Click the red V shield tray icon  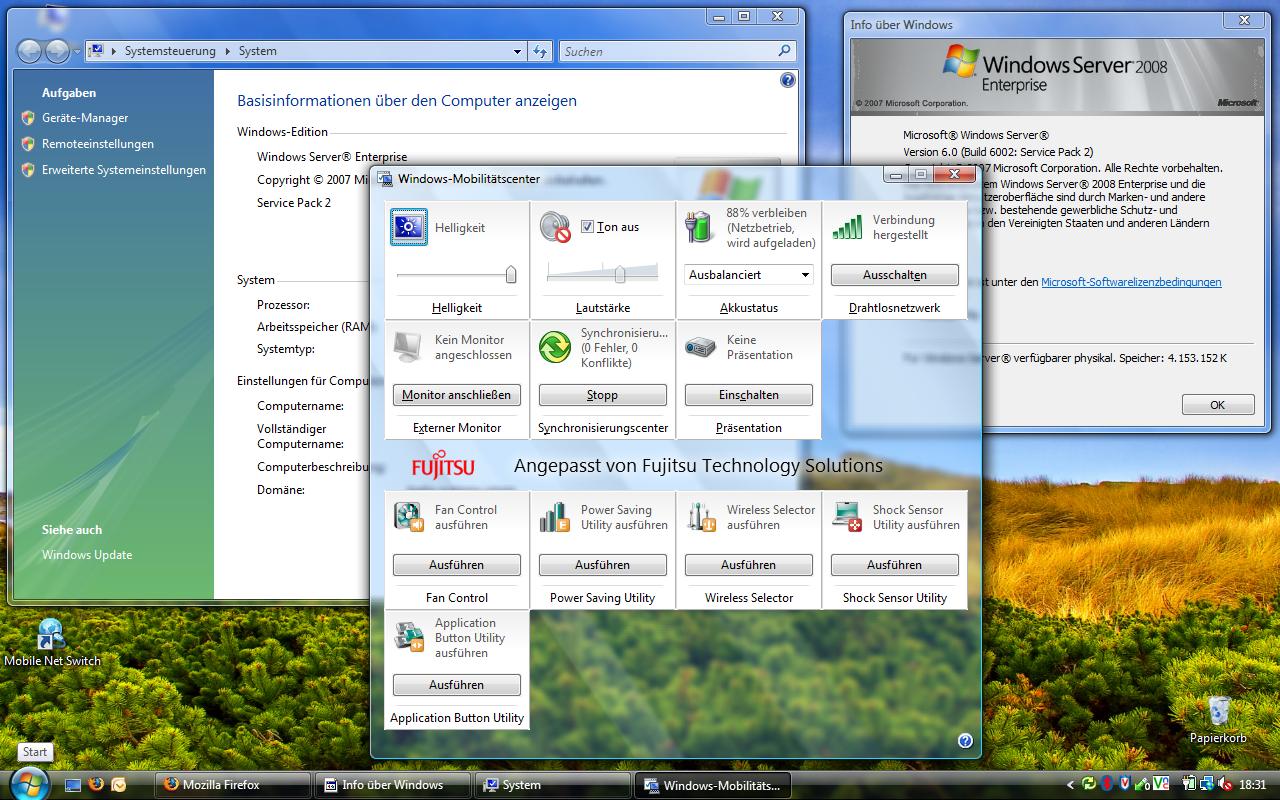pyautogui.click(x=1125, y=784)
